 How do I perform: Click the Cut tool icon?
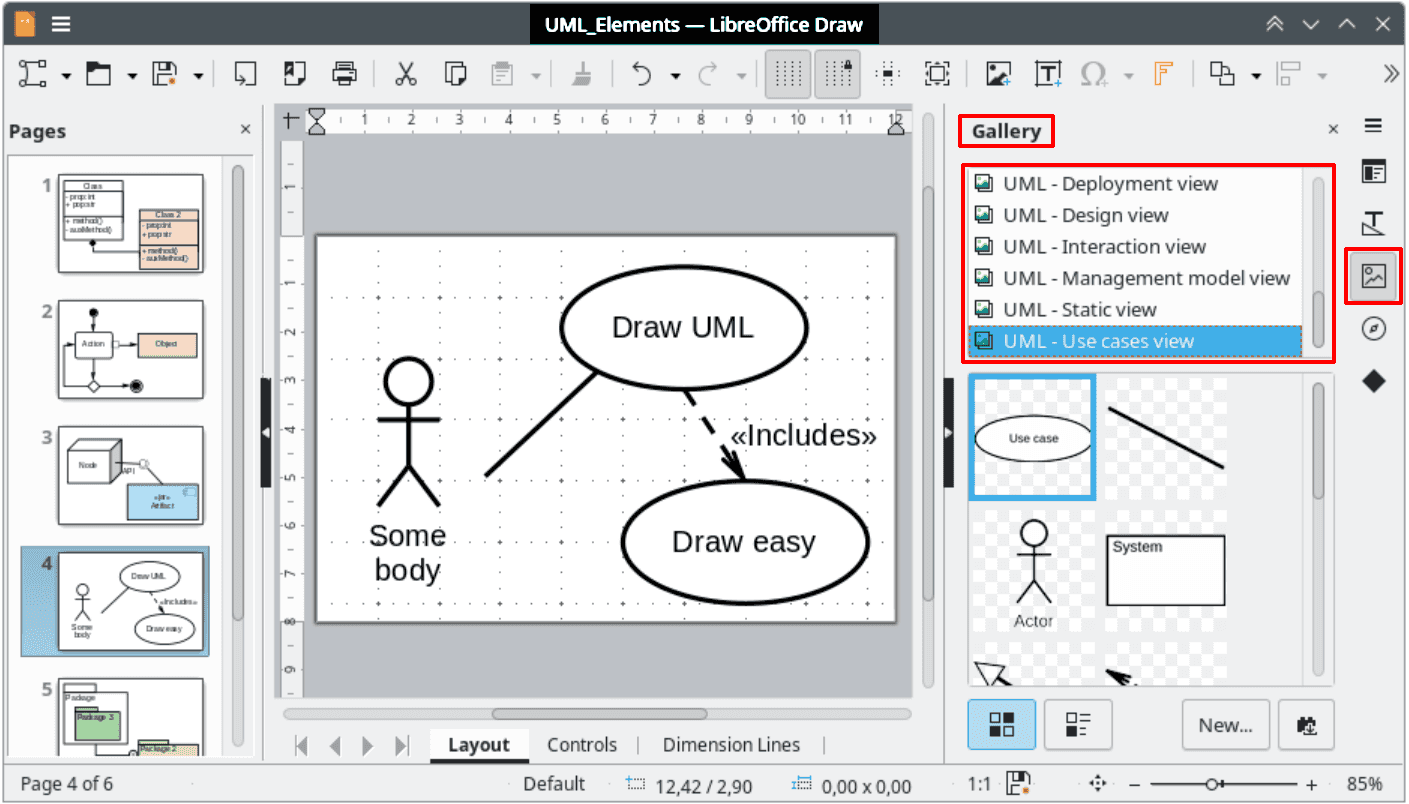coord(405,73)
